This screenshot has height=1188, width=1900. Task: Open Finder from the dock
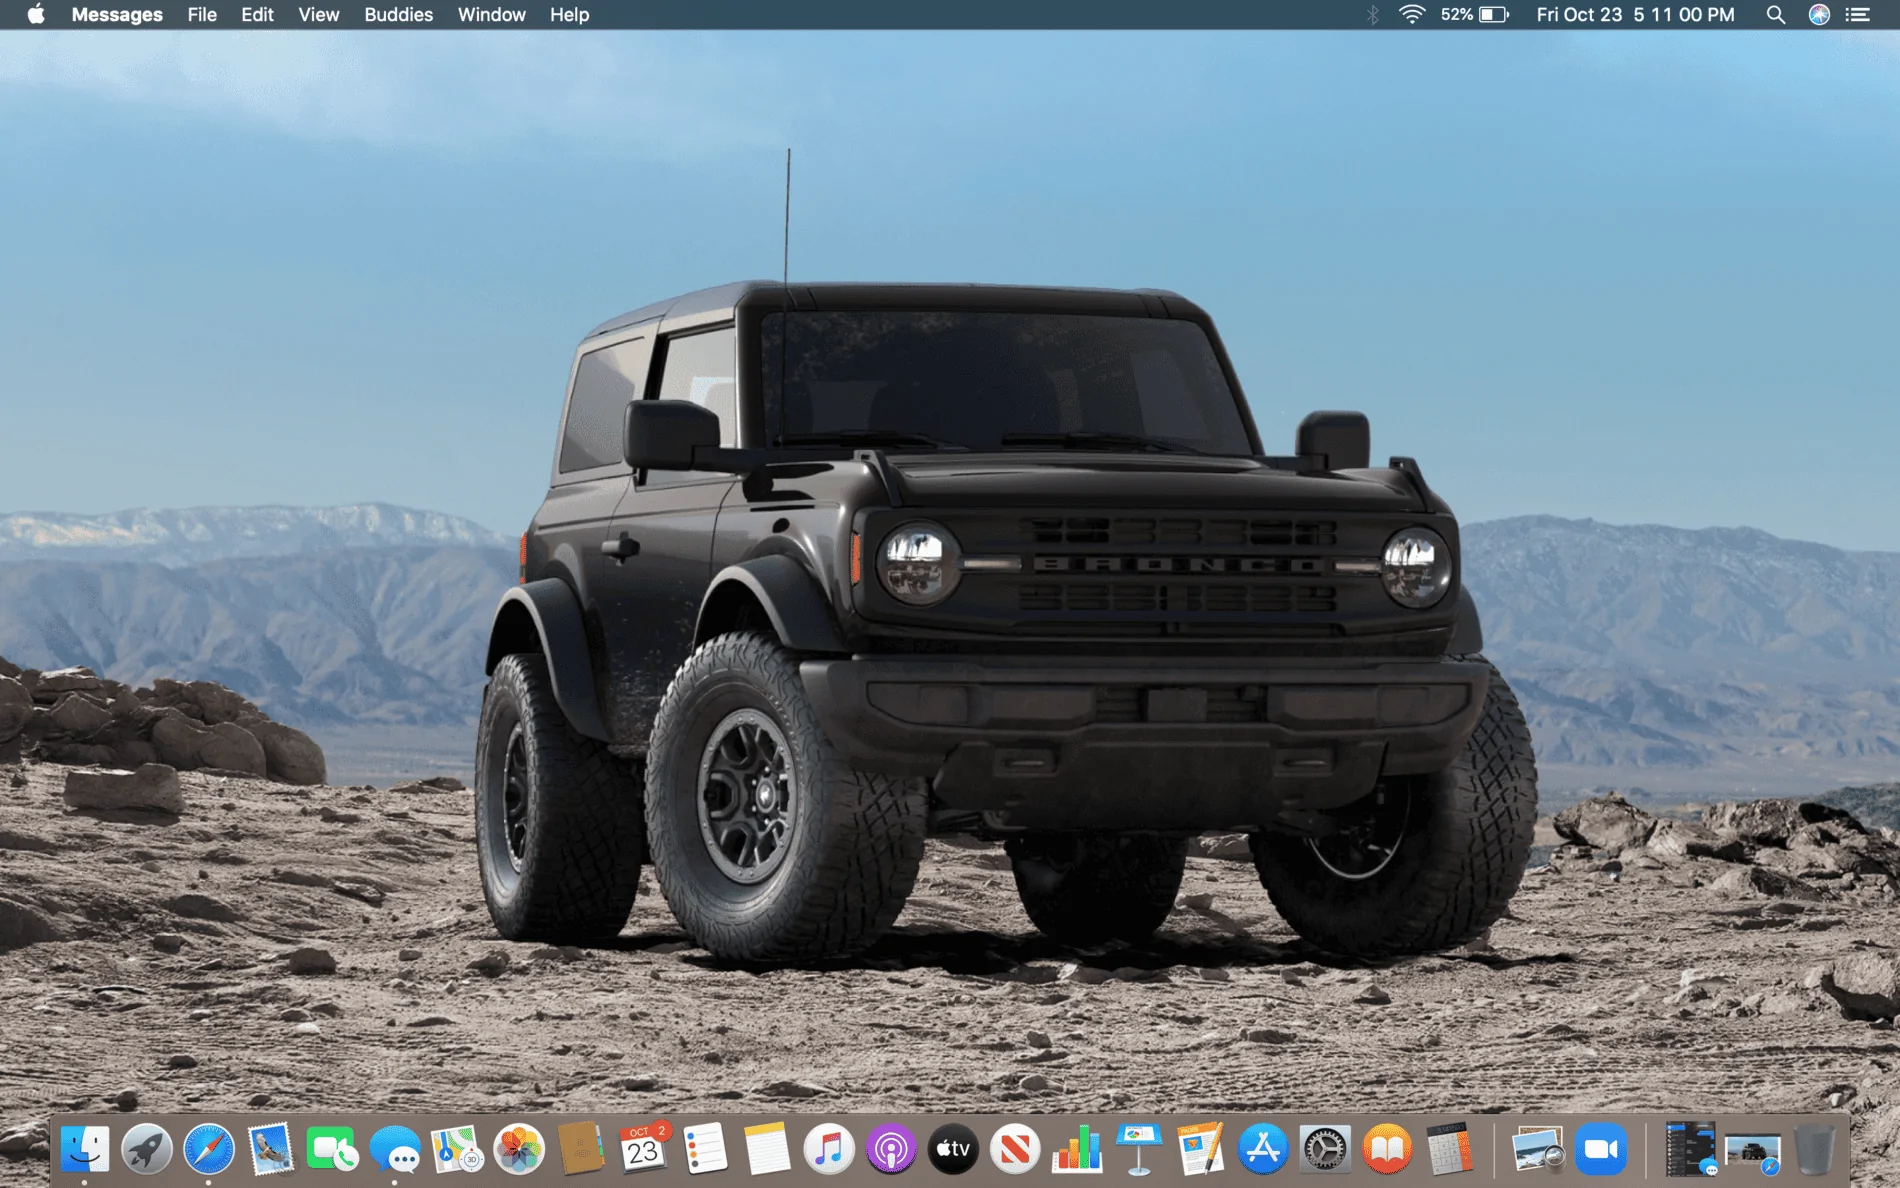click(85, 1149)
